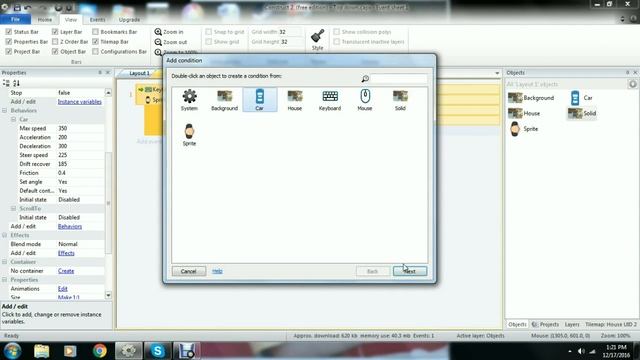The height and width of the screenshot is (360, 640).
Task: Toggle the Project Bar checkbox
Action: click(9, 51)
